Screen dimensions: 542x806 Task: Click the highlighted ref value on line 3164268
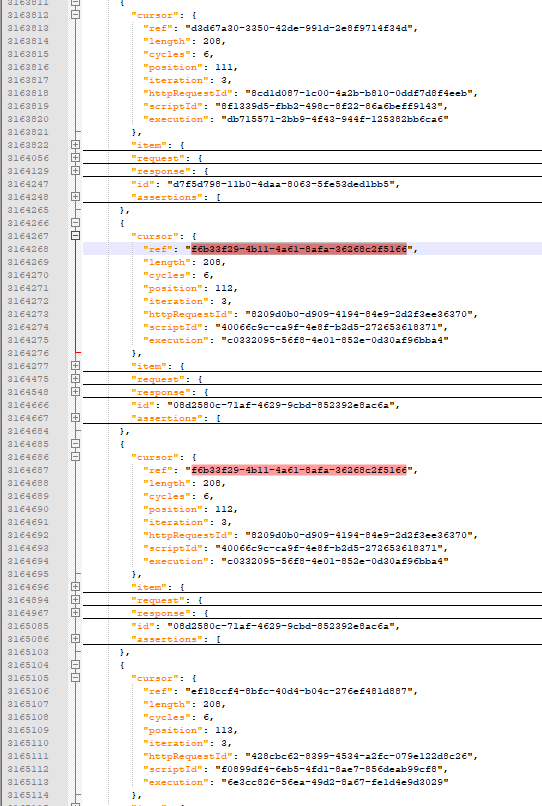(299, 249)
